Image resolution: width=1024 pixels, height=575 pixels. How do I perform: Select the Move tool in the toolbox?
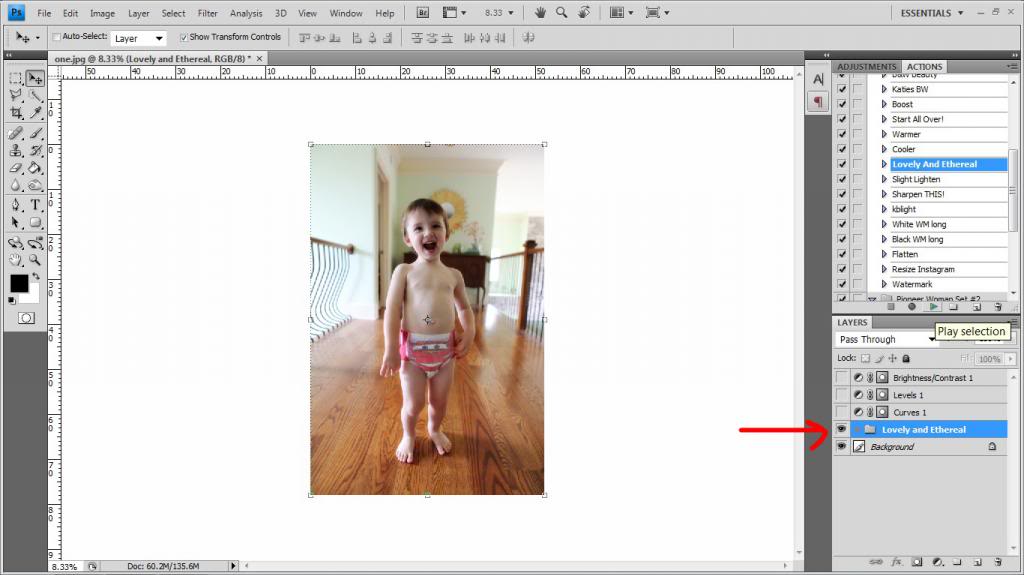click(x=35, y=78)
